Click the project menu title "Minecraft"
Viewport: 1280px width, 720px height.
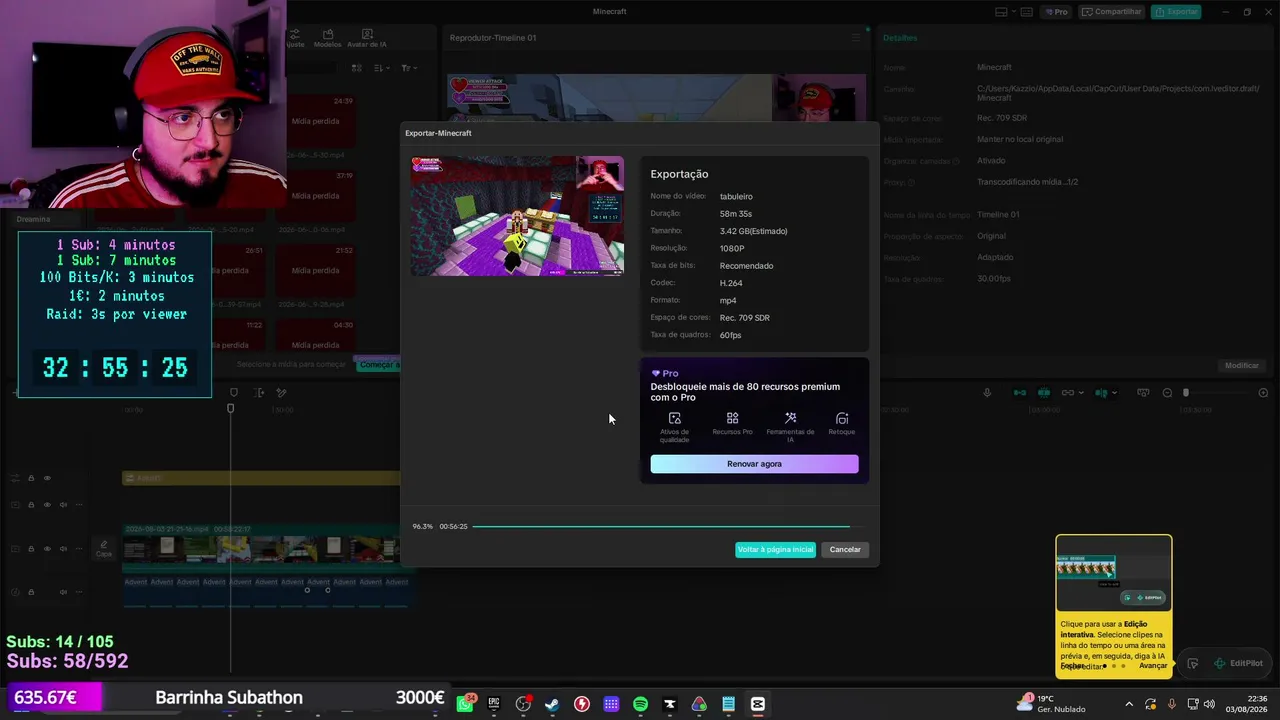pos(610,12)
